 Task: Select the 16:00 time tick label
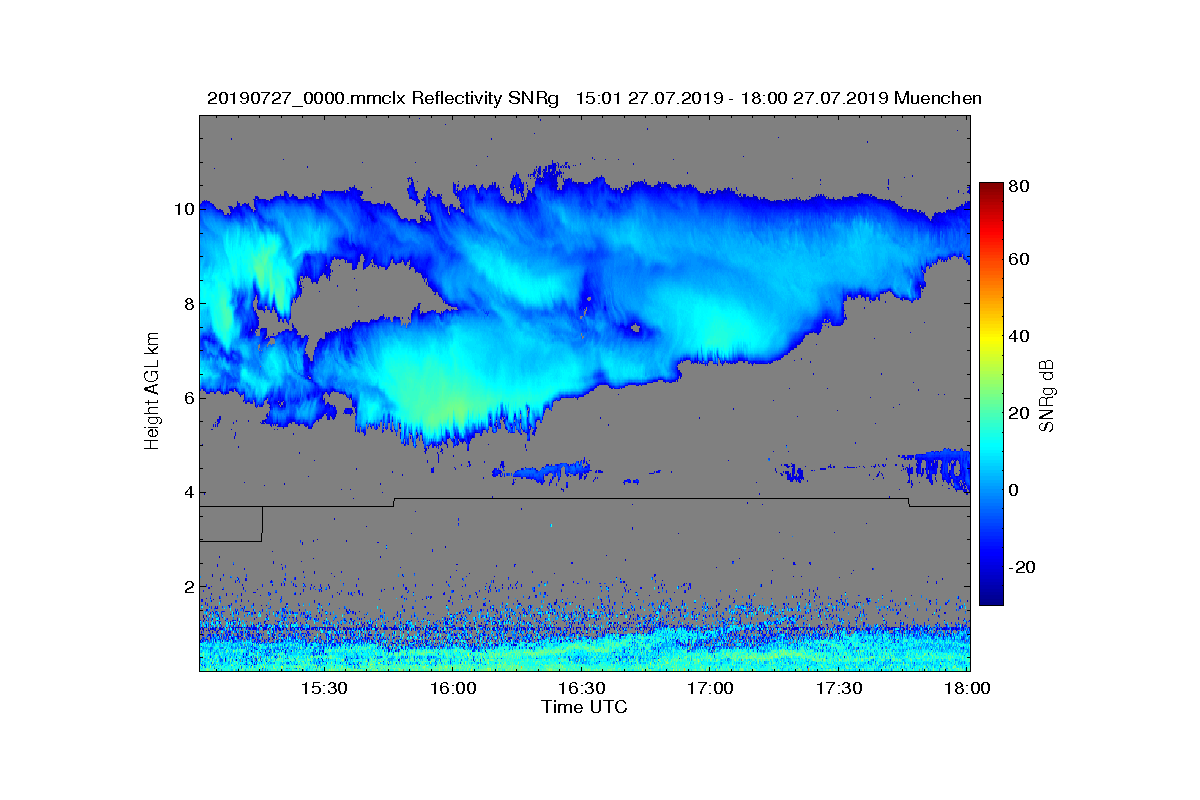[x=453, y=689]
